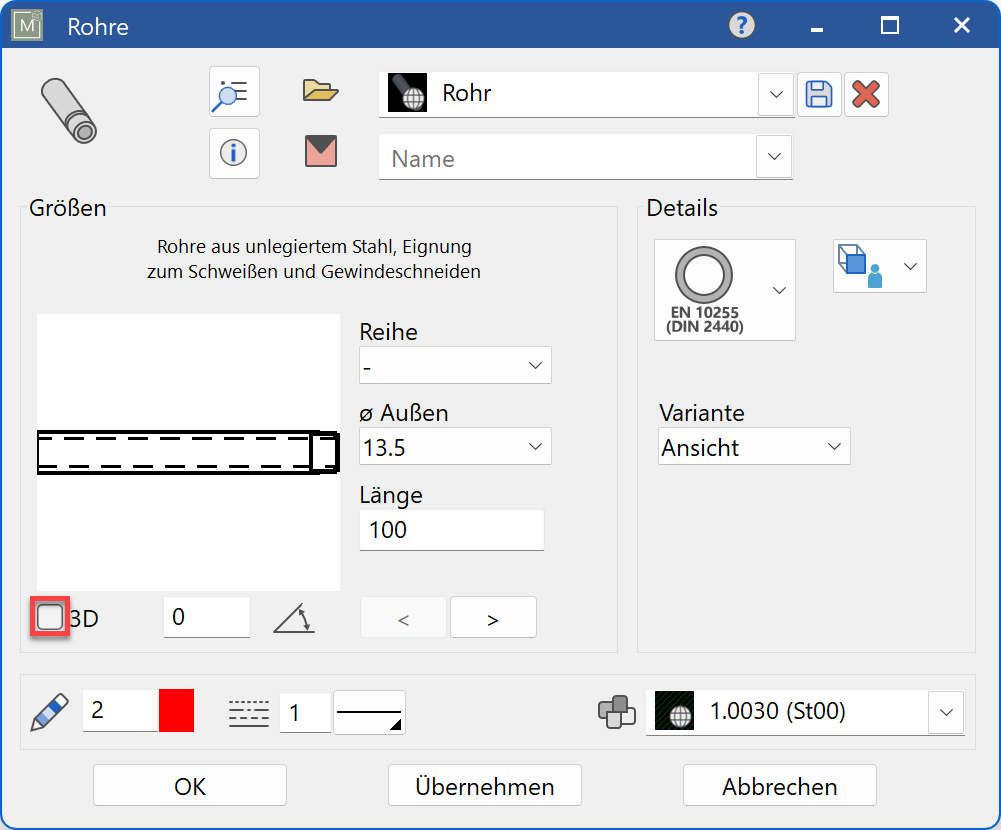Expand the material 1.0030 (St00) dropdown

(x=945, y=712)
